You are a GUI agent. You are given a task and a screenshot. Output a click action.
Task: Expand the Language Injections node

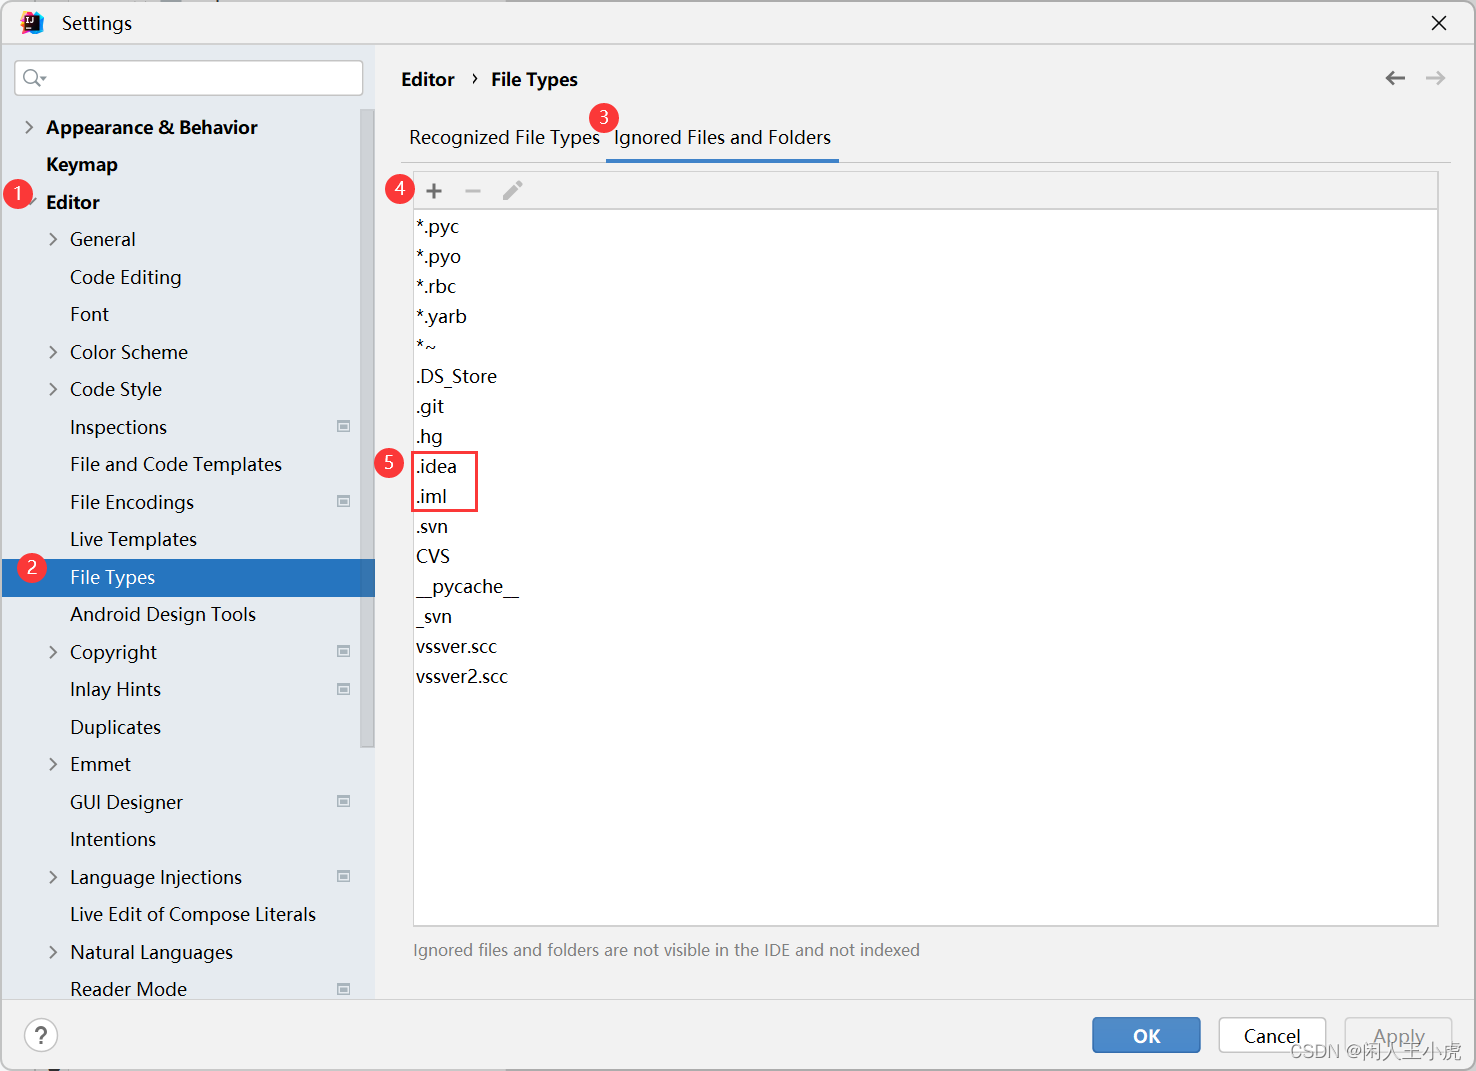click(53, 877)
